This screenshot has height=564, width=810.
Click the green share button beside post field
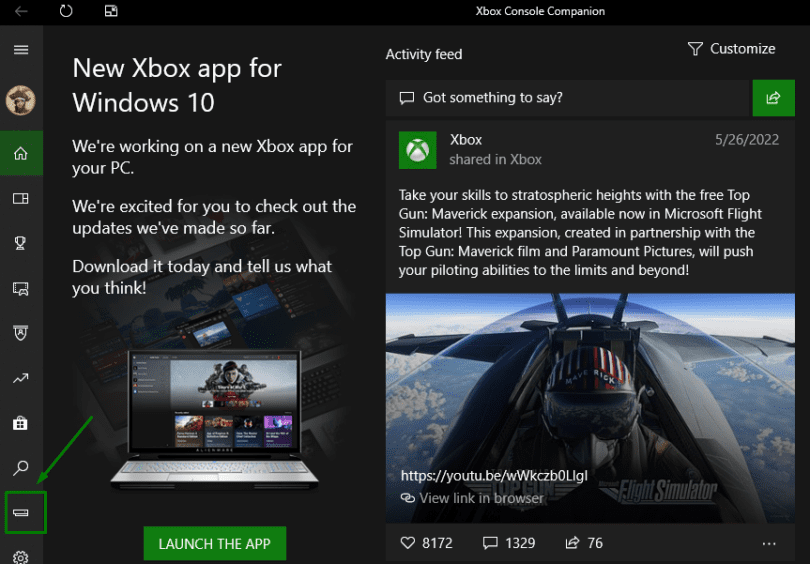(x=773, y=98)
